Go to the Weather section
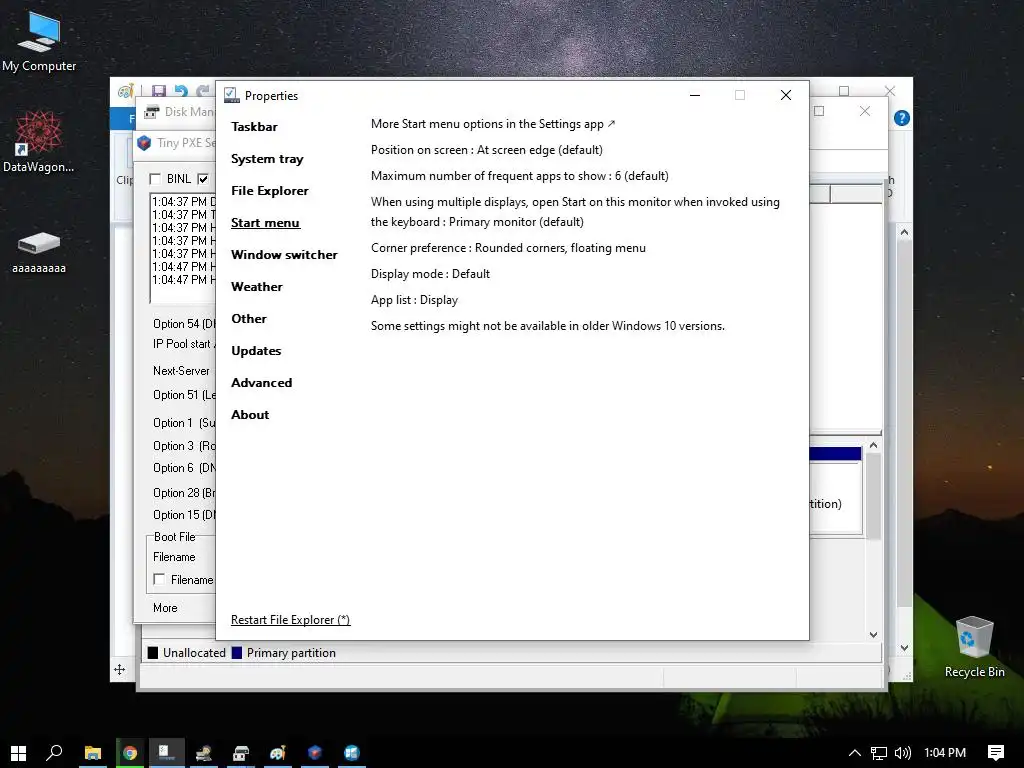 (257, 287)
